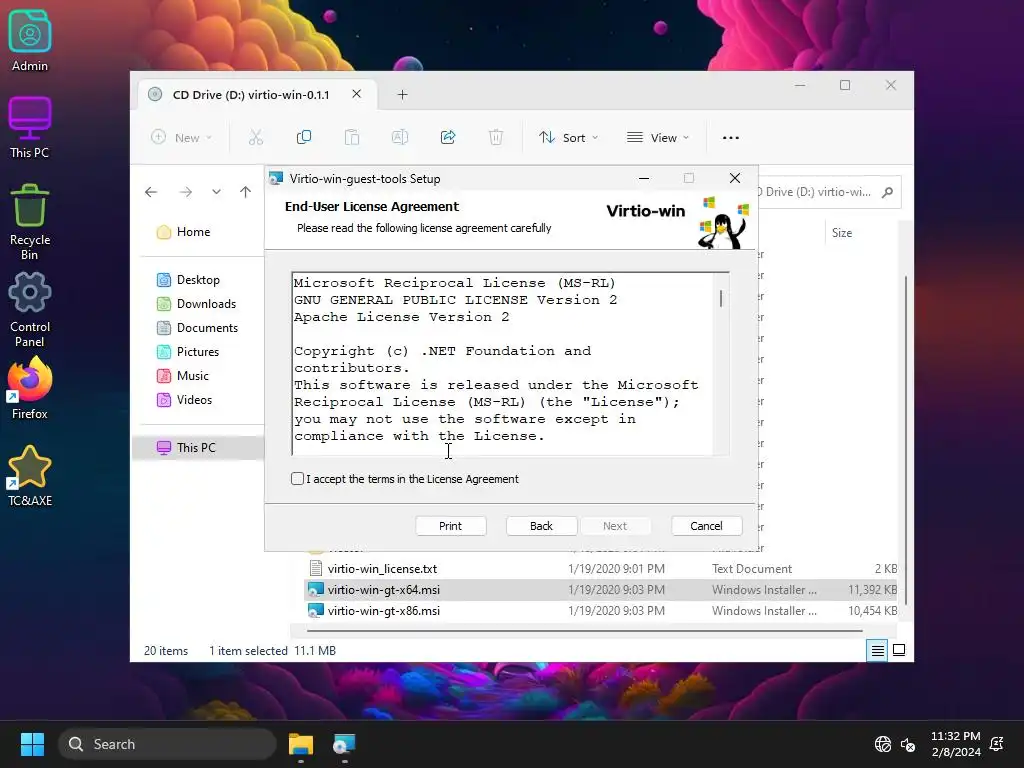Cancel the Virtio-win guest tools setup
Viewport: 1024px width, 768px height.
click(x=707, y=526)
